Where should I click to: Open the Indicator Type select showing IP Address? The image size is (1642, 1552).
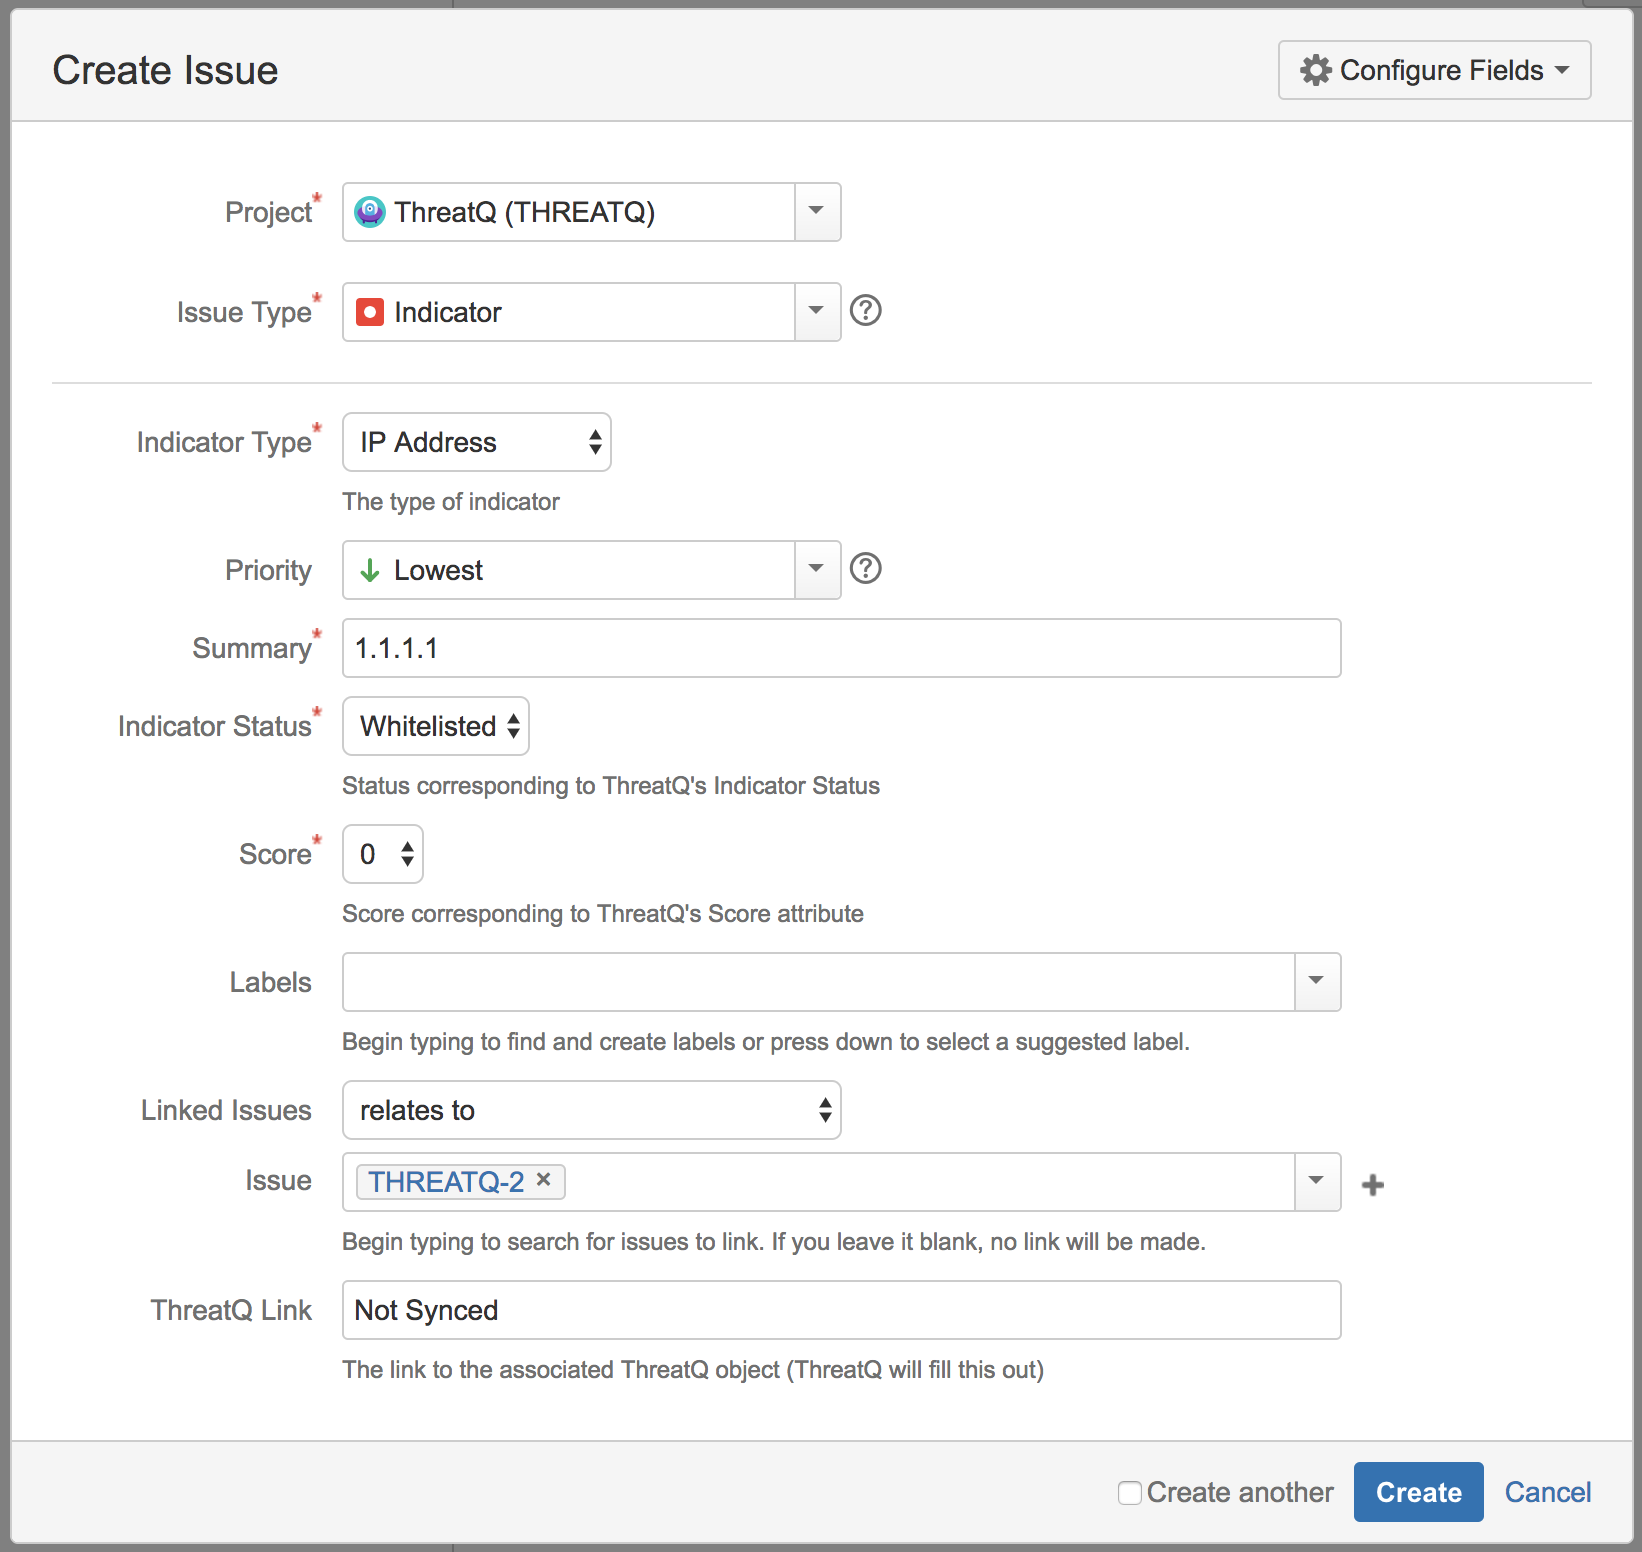(477, 442)
